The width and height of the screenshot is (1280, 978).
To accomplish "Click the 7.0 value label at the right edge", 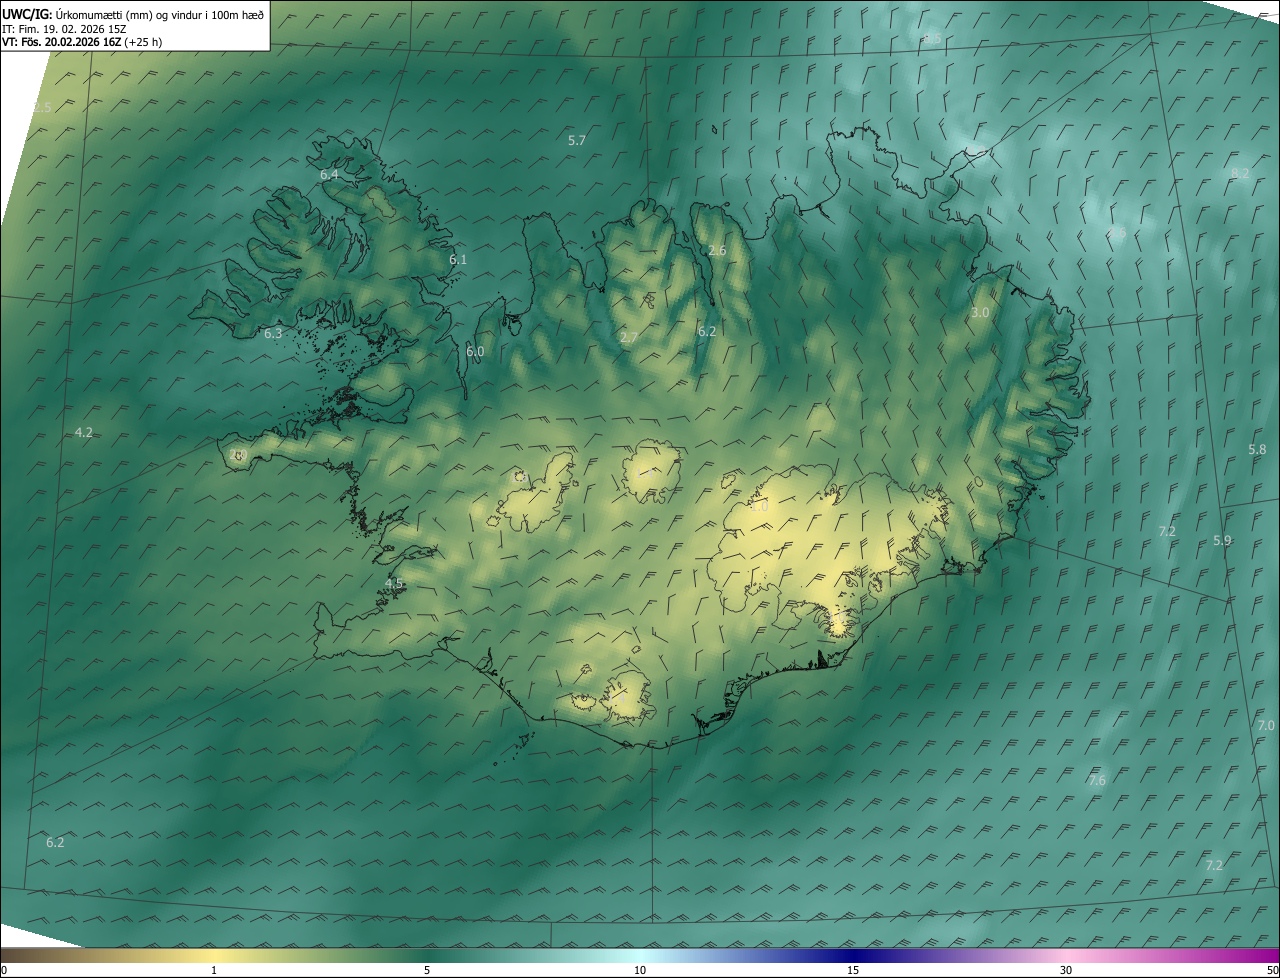I will [1266, 726].
